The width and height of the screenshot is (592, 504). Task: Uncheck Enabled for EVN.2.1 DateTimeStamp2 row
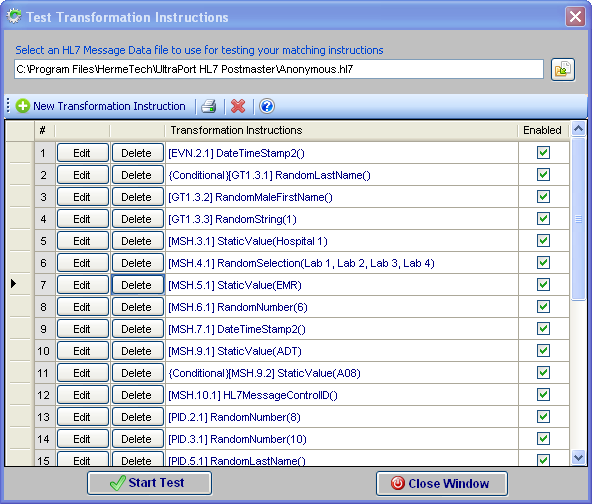click(543, 153)
